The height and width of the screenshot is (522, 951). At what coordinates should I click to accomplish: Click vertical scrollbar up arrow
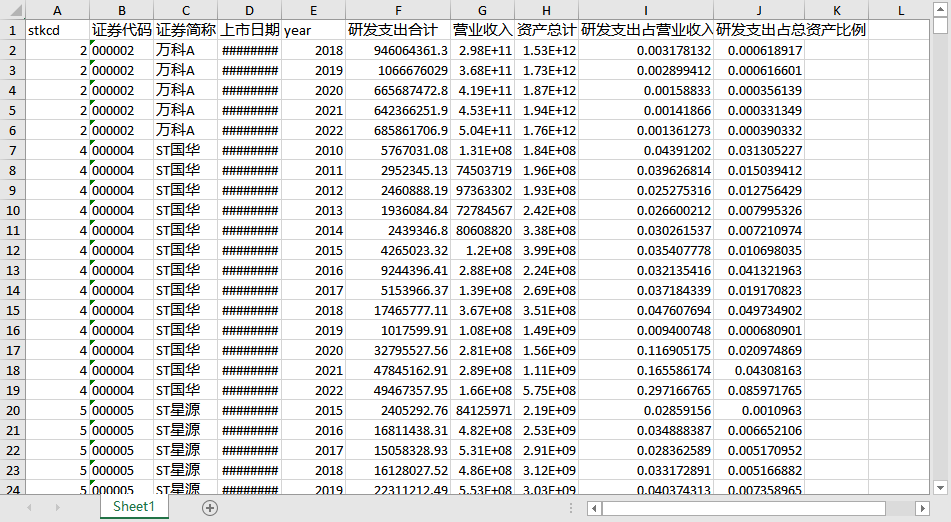click(x=940, y=9)
